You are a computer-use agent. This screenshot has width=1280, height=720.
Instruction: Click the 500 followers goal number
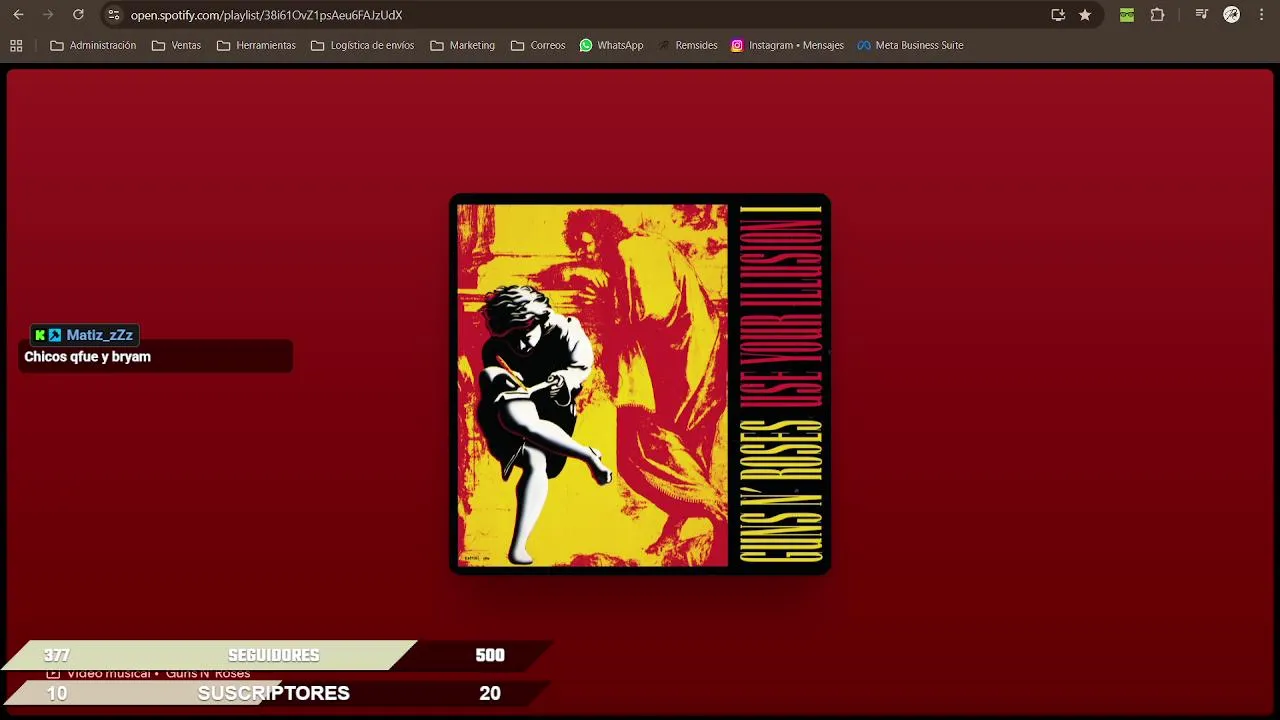[490, 655]
